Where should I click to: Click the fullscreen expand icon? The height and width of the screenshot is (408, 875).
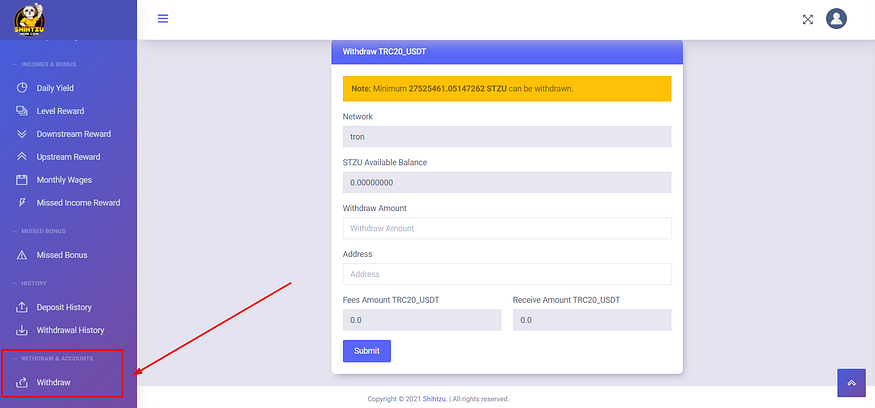(807, 20)
